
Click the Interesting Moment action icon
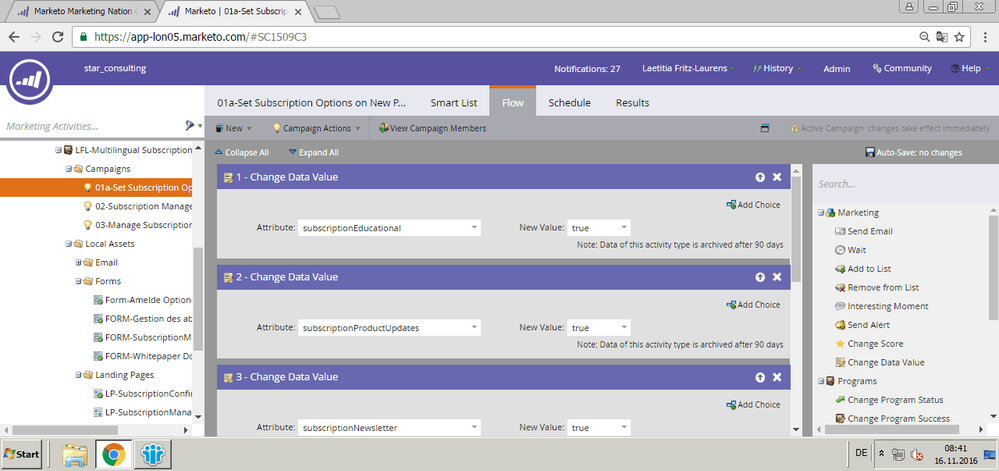[x=839, y=306]
